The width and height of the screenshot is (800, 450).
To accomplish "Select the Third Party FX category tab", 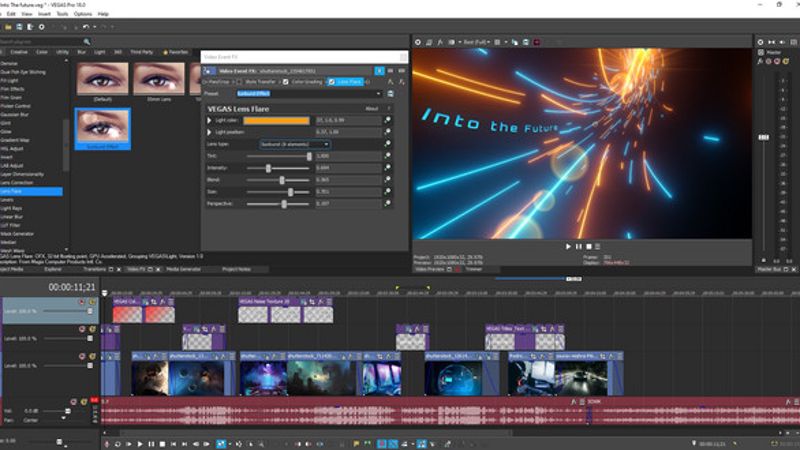I will click(141, 52).
